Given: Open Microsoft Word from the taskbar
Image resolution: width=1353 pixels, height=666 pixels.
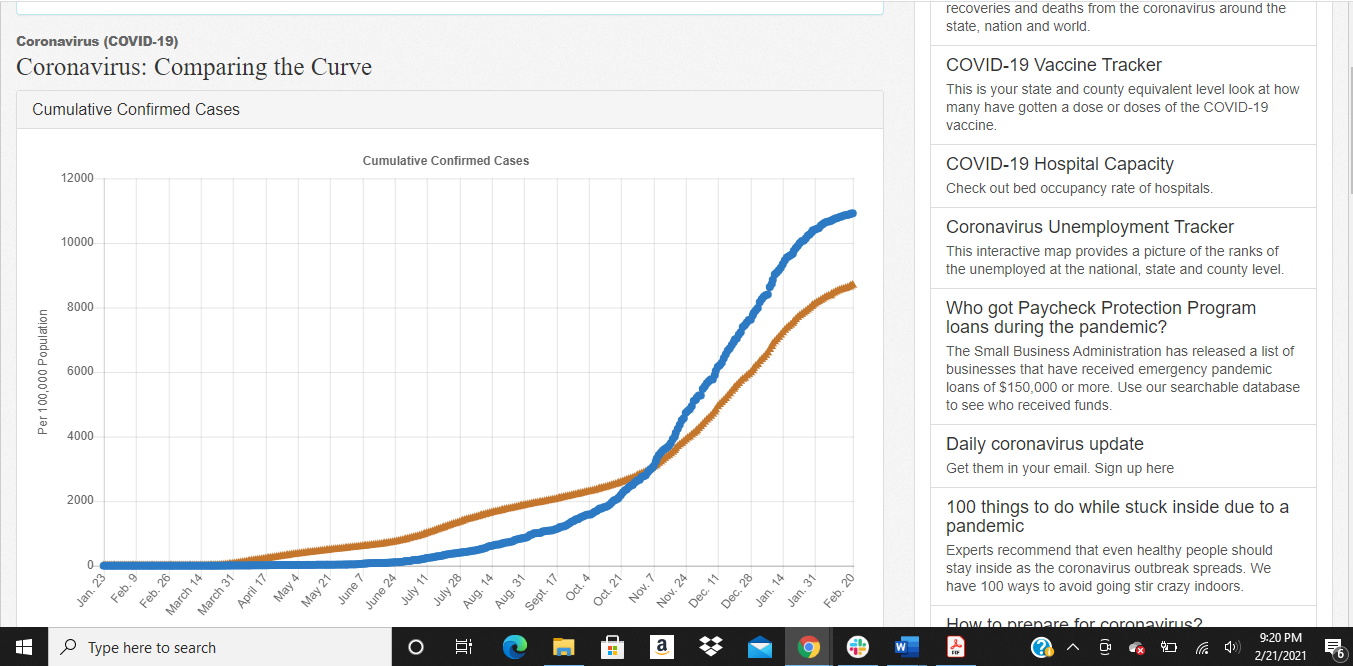Looking at the screenshot, I should [907, 647].
